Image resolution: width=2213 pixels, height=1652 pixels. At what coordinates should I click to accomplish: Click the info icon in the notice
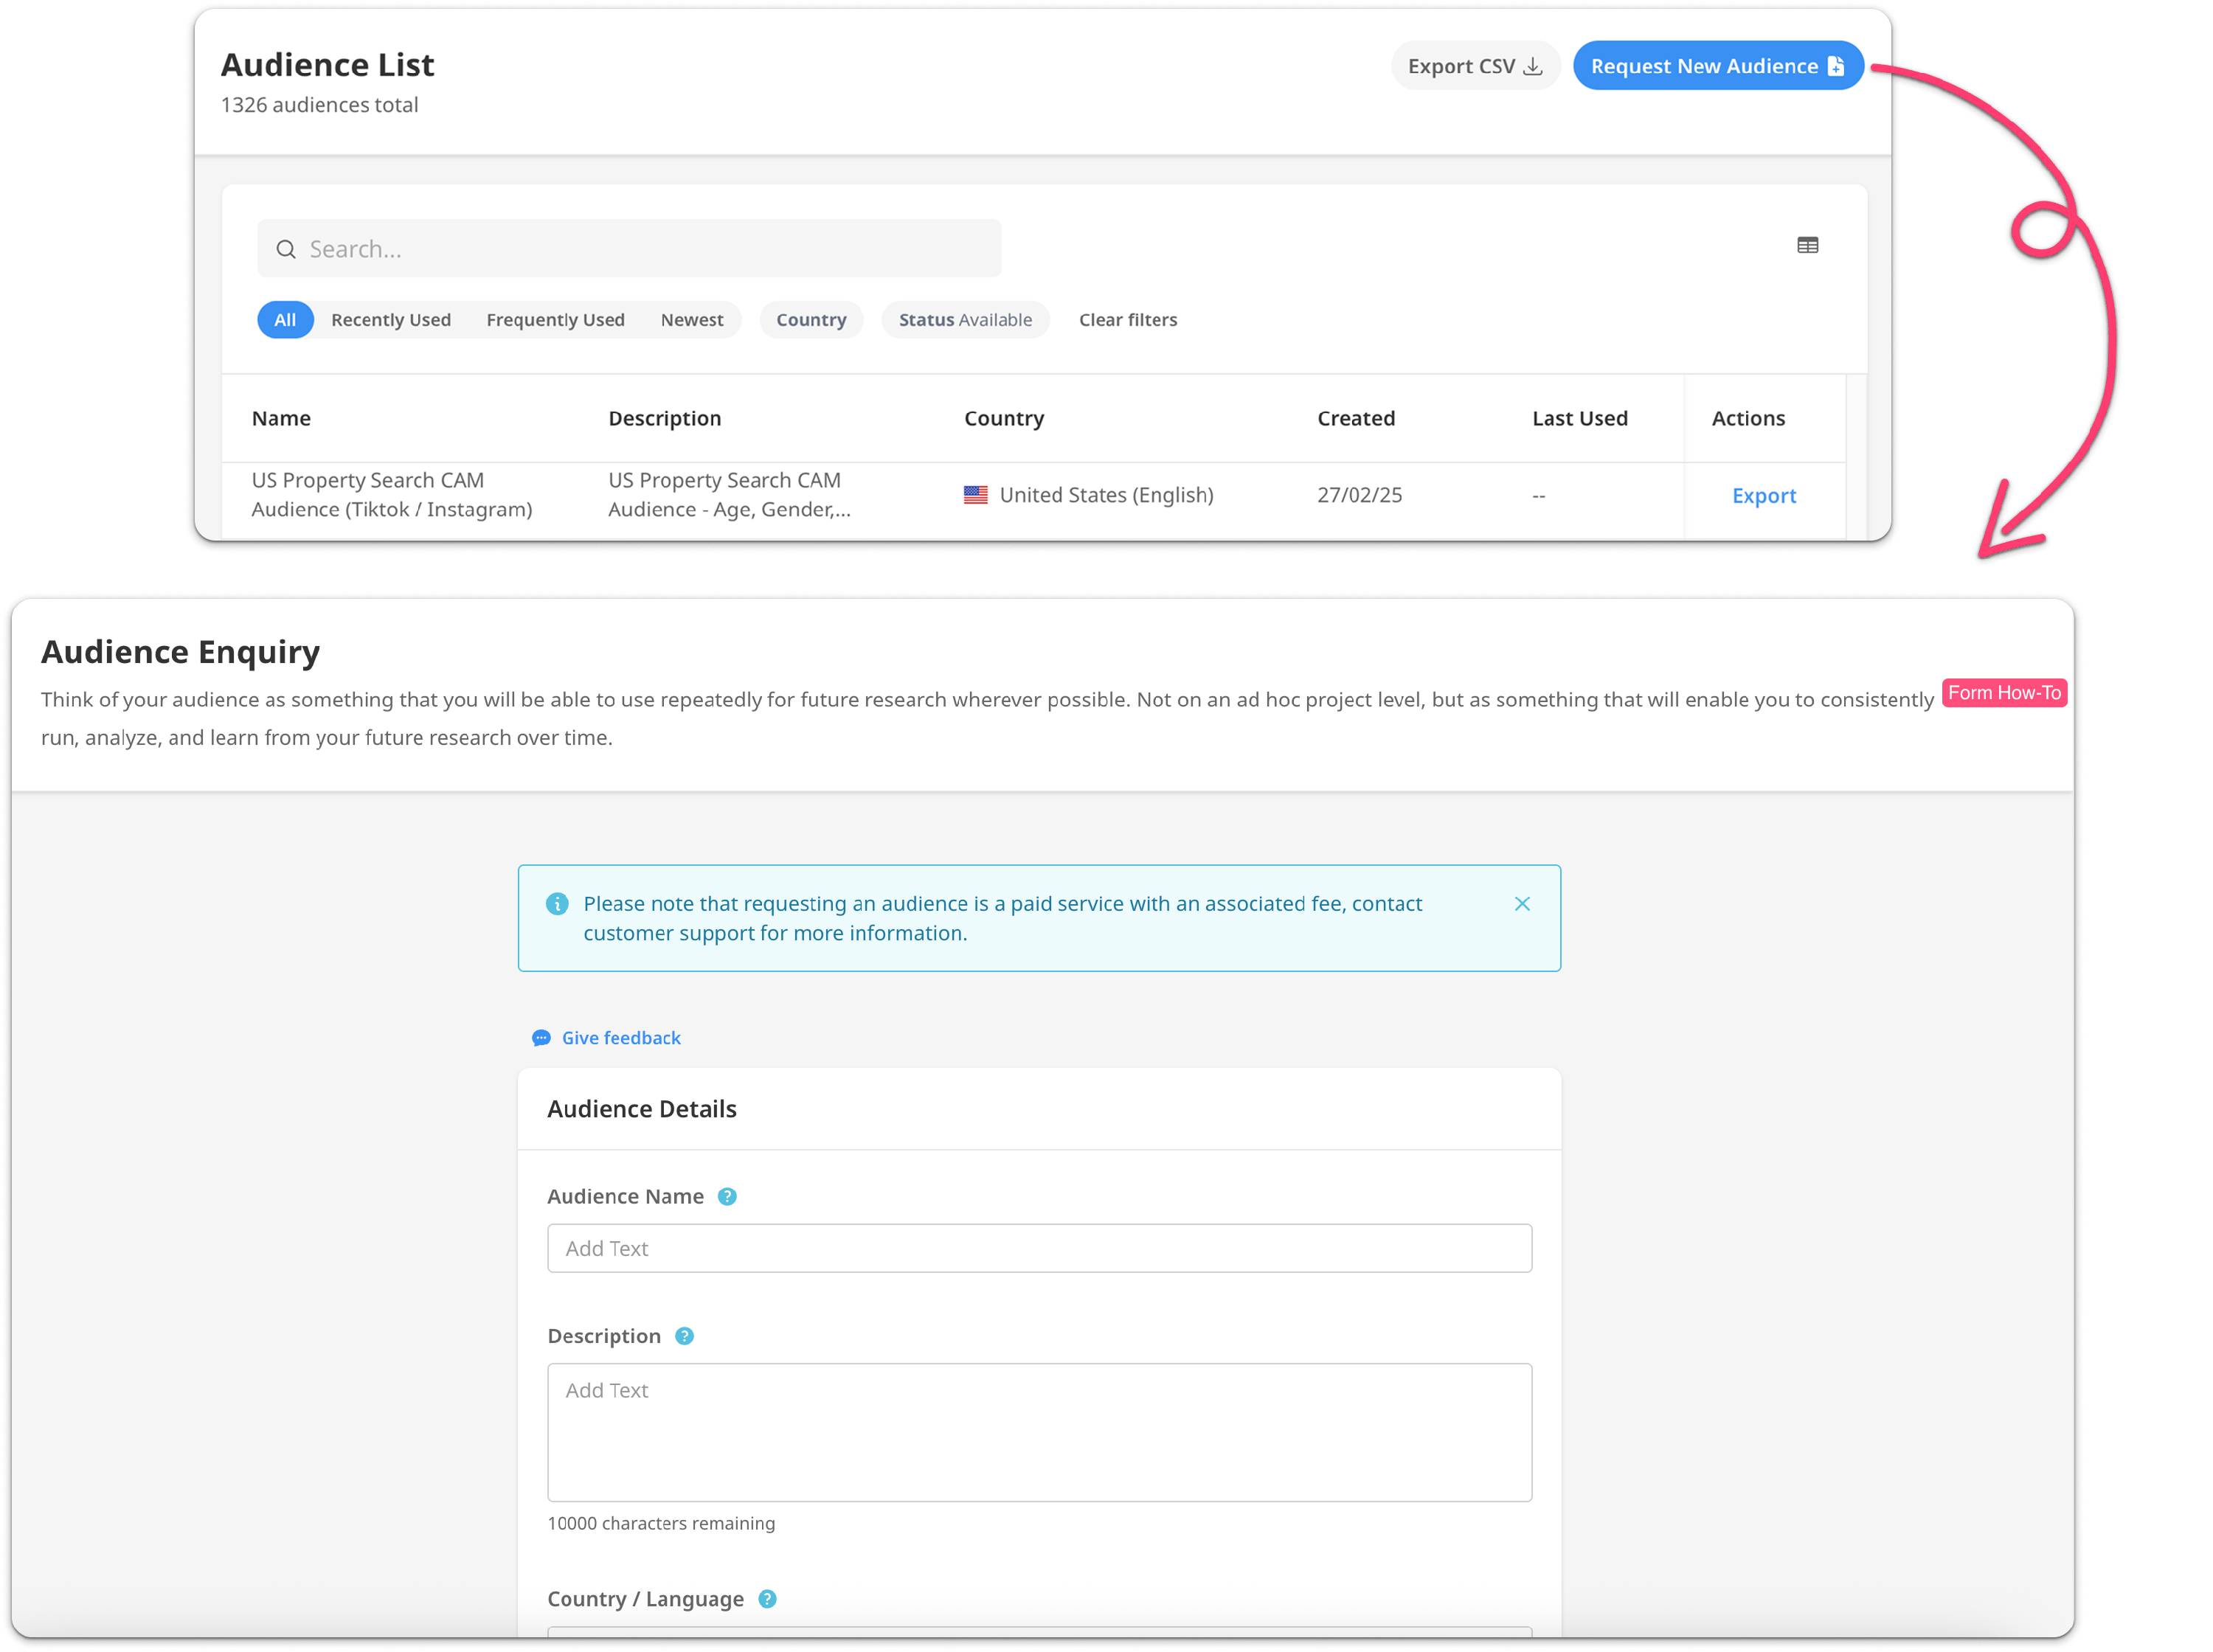point(557,904)
